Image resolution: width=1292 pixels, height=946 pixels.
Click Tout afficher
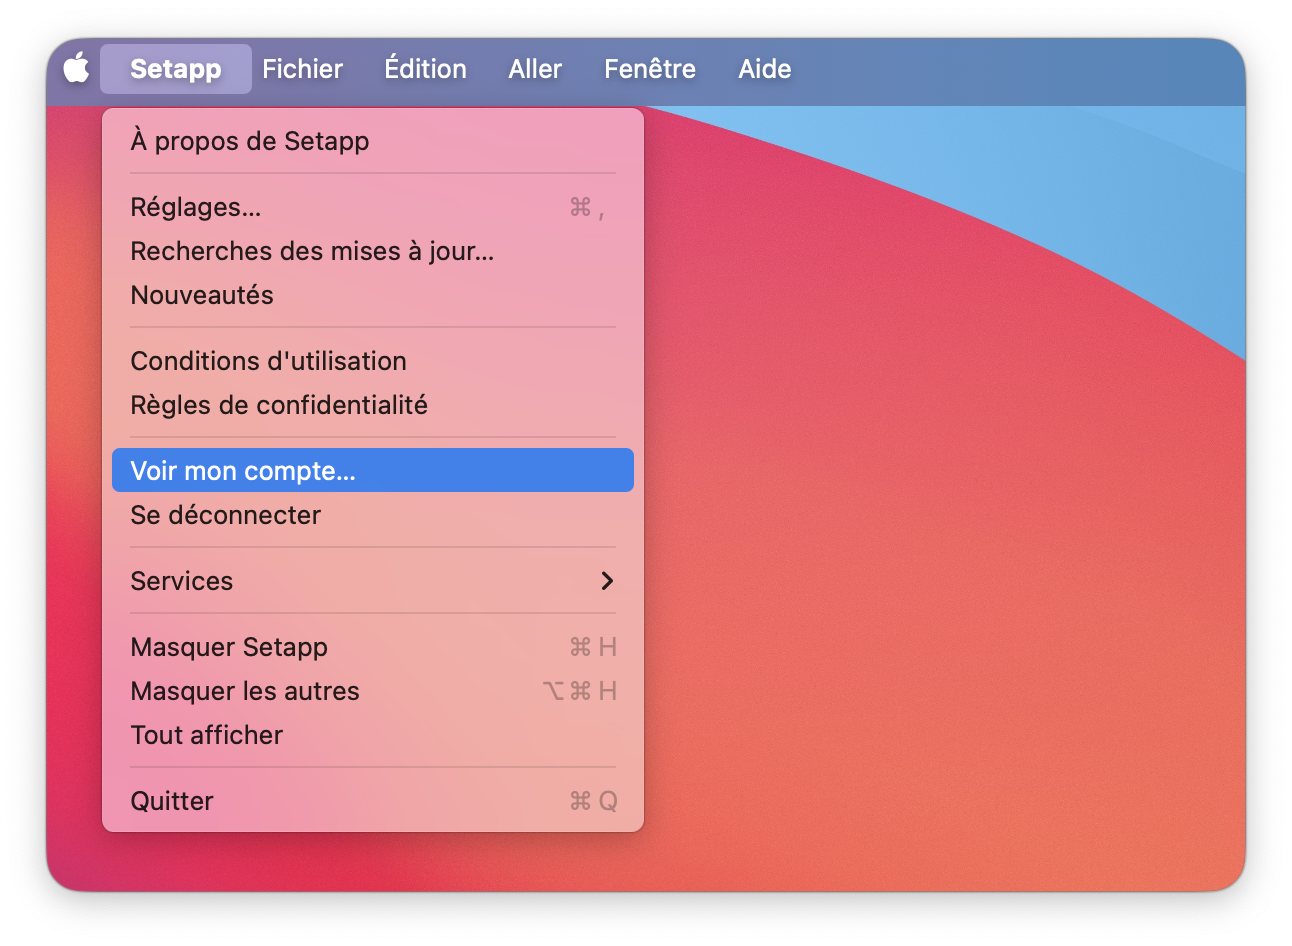(x=373, y=735)
